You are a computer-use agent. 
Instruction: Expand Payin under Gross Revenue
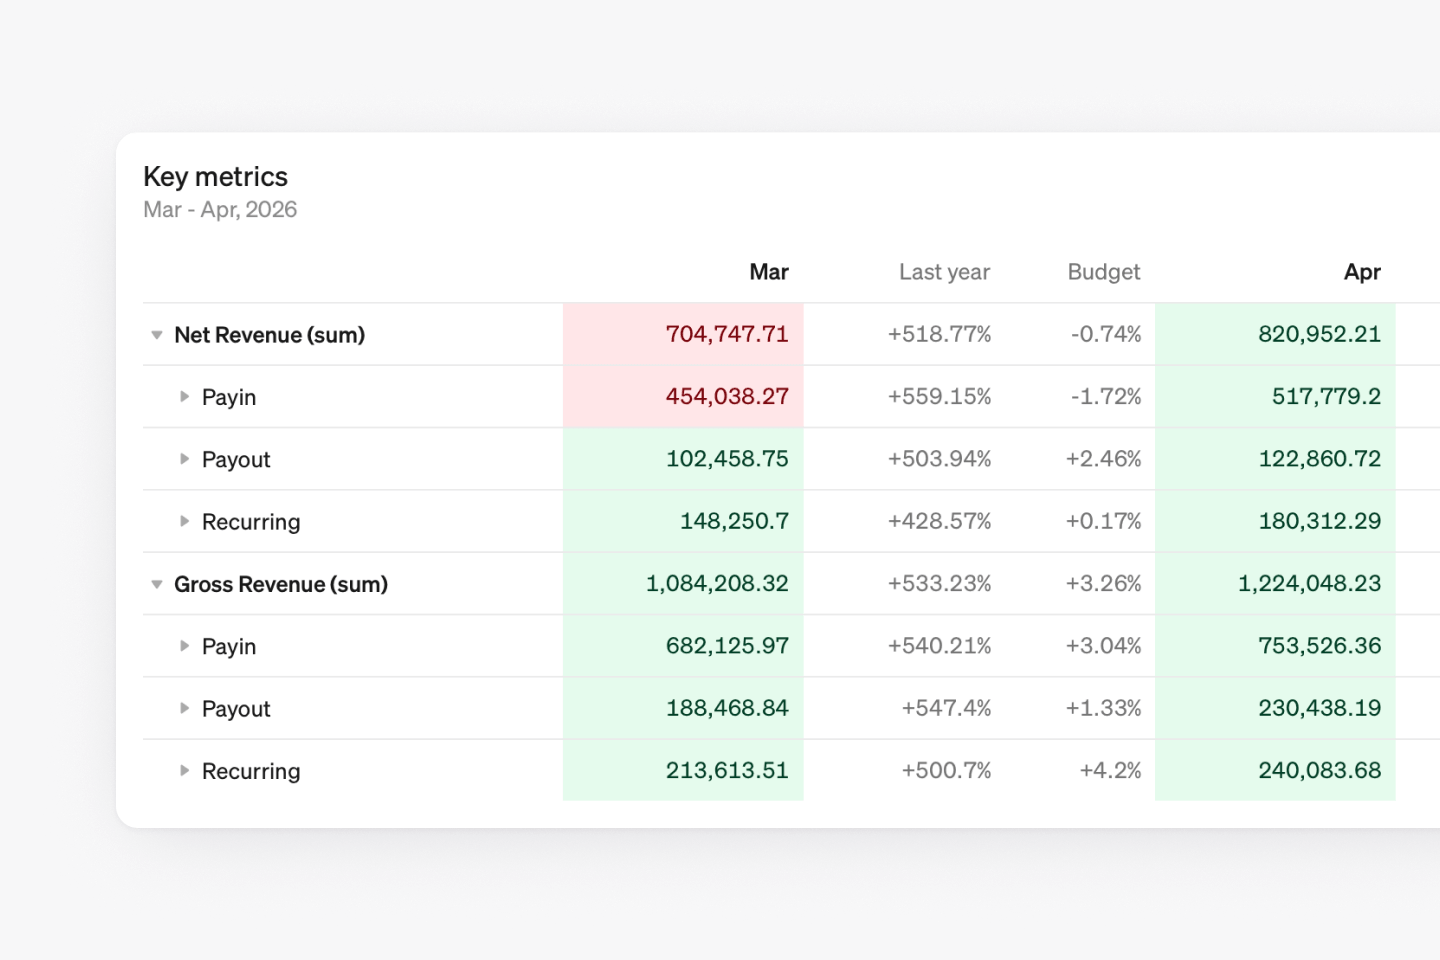tap(184, 646)
